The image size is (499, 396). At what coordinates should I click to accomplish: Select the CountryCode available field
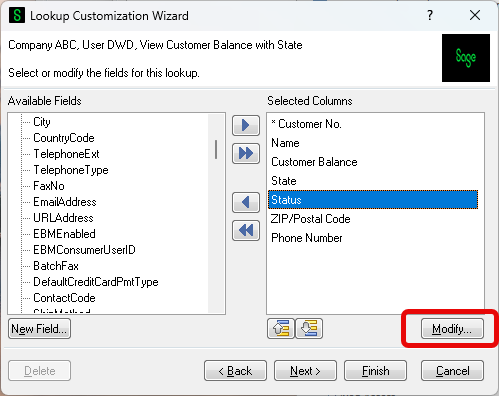pos(64,138)
